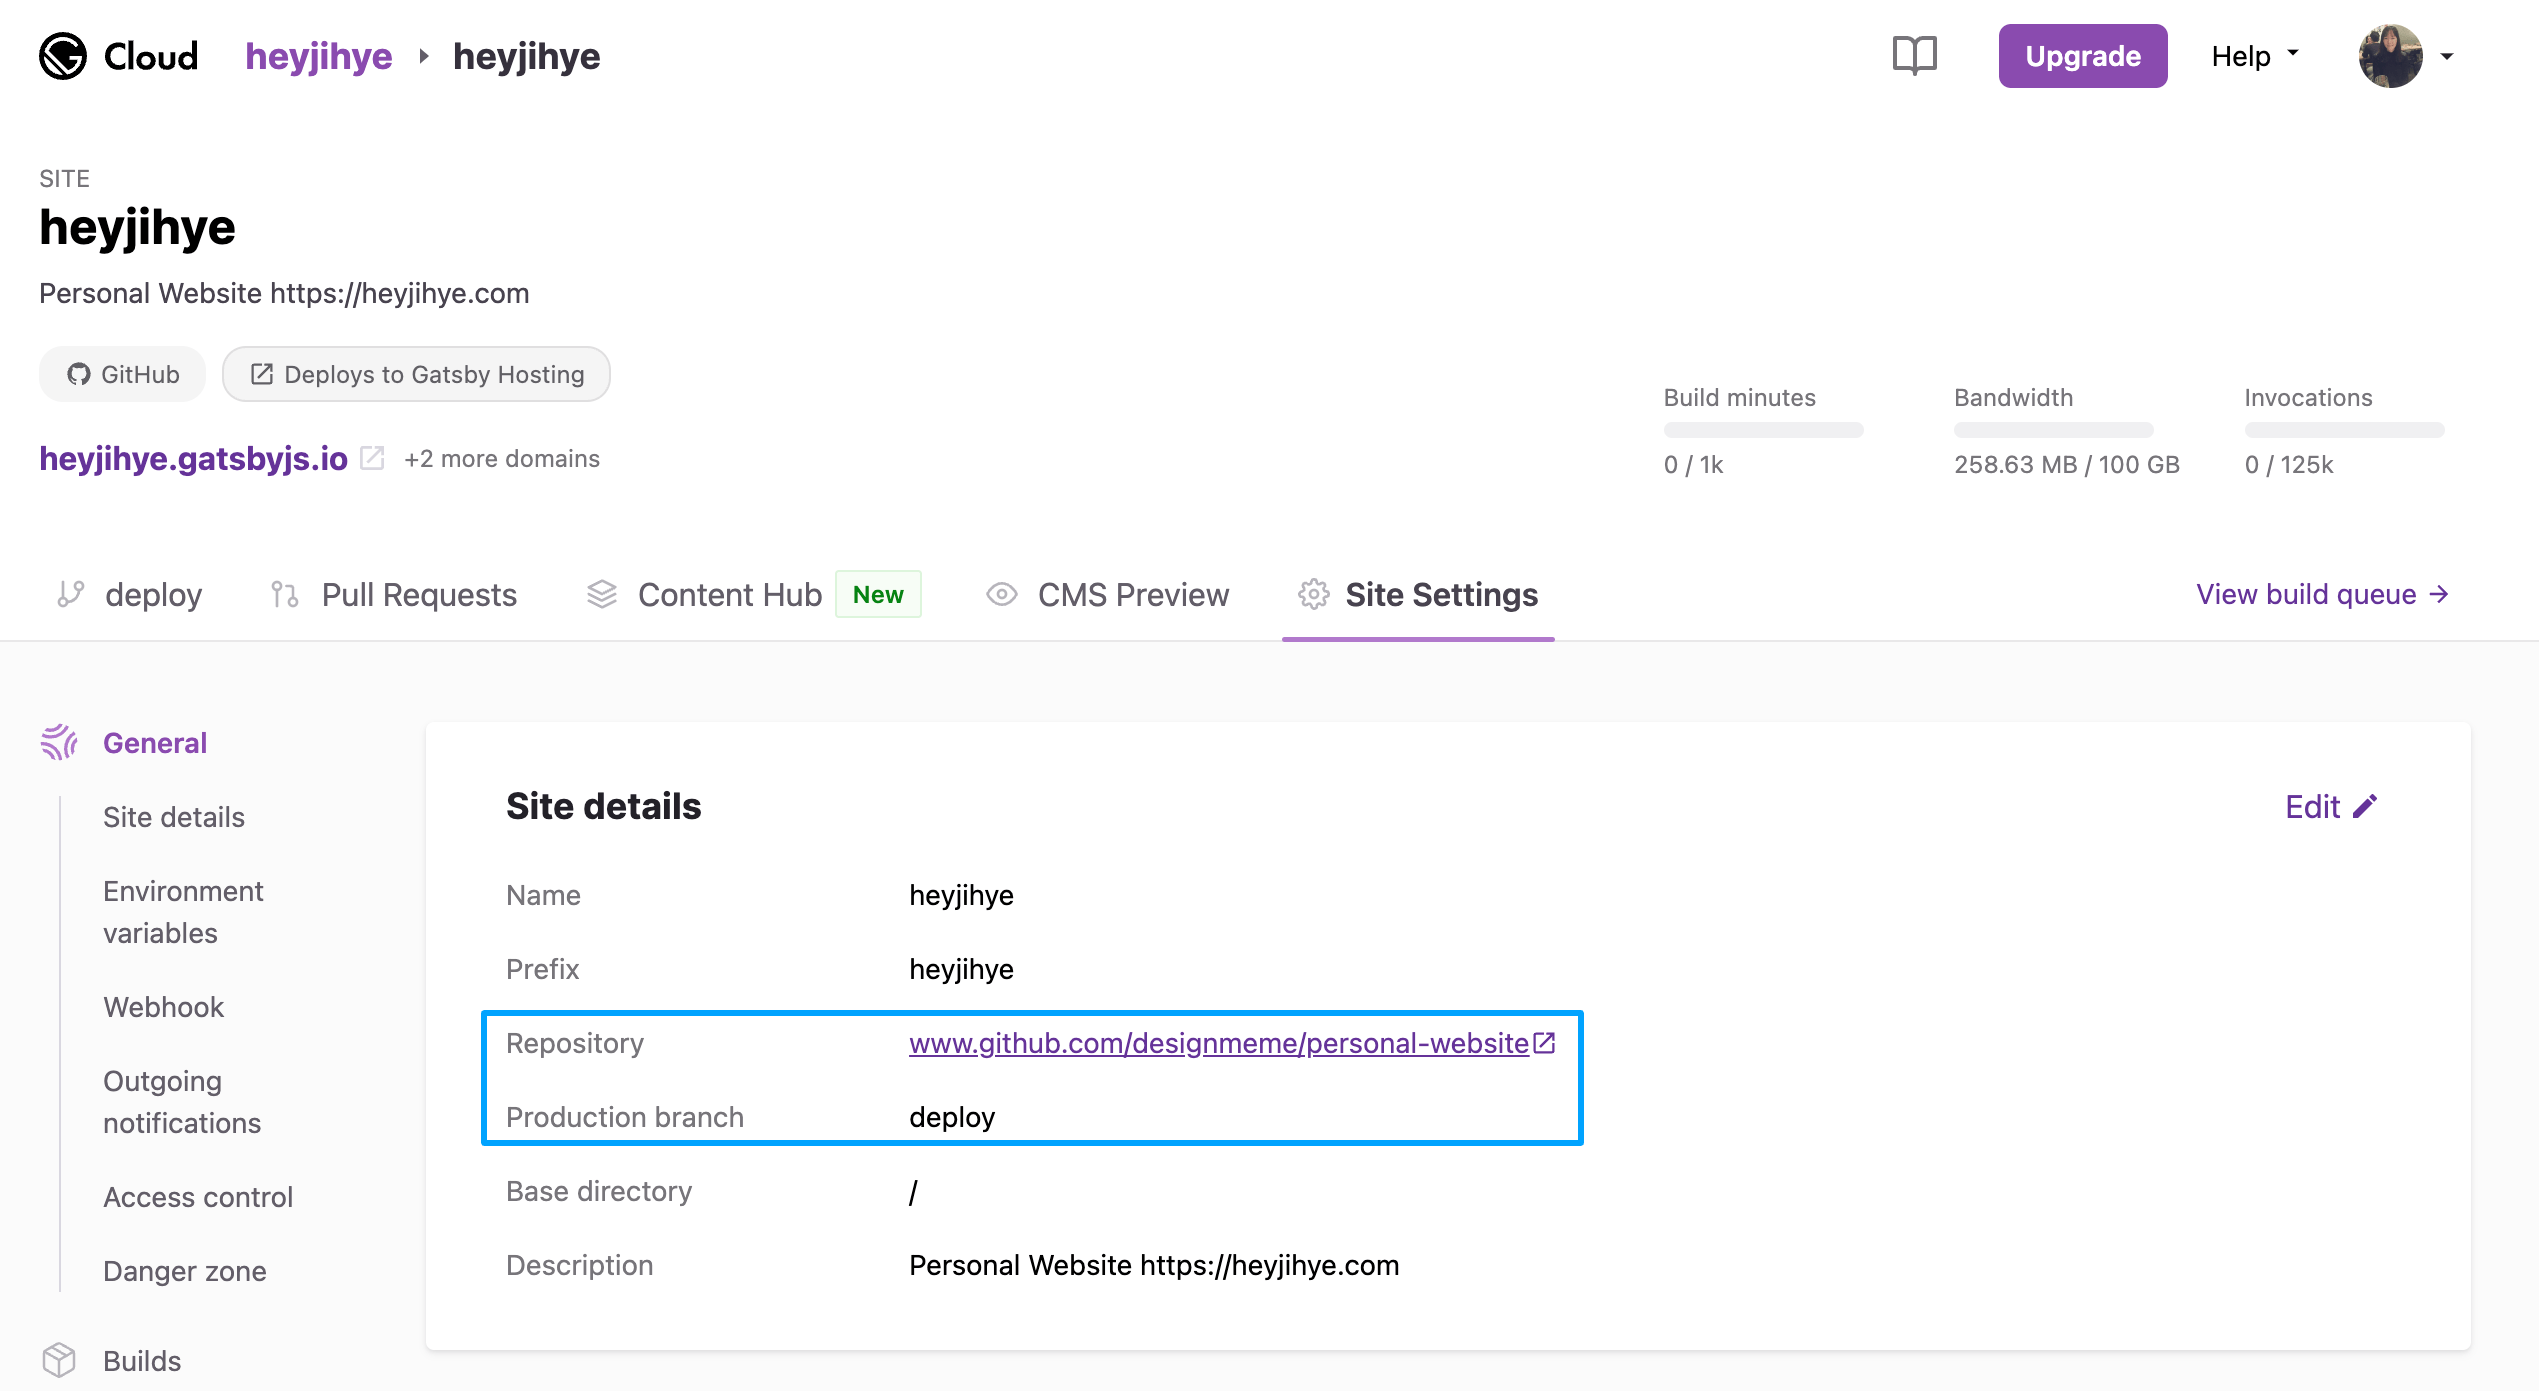Open the Help dropdown menu
The image size is (2539, 1391).
click(2255, 56)
